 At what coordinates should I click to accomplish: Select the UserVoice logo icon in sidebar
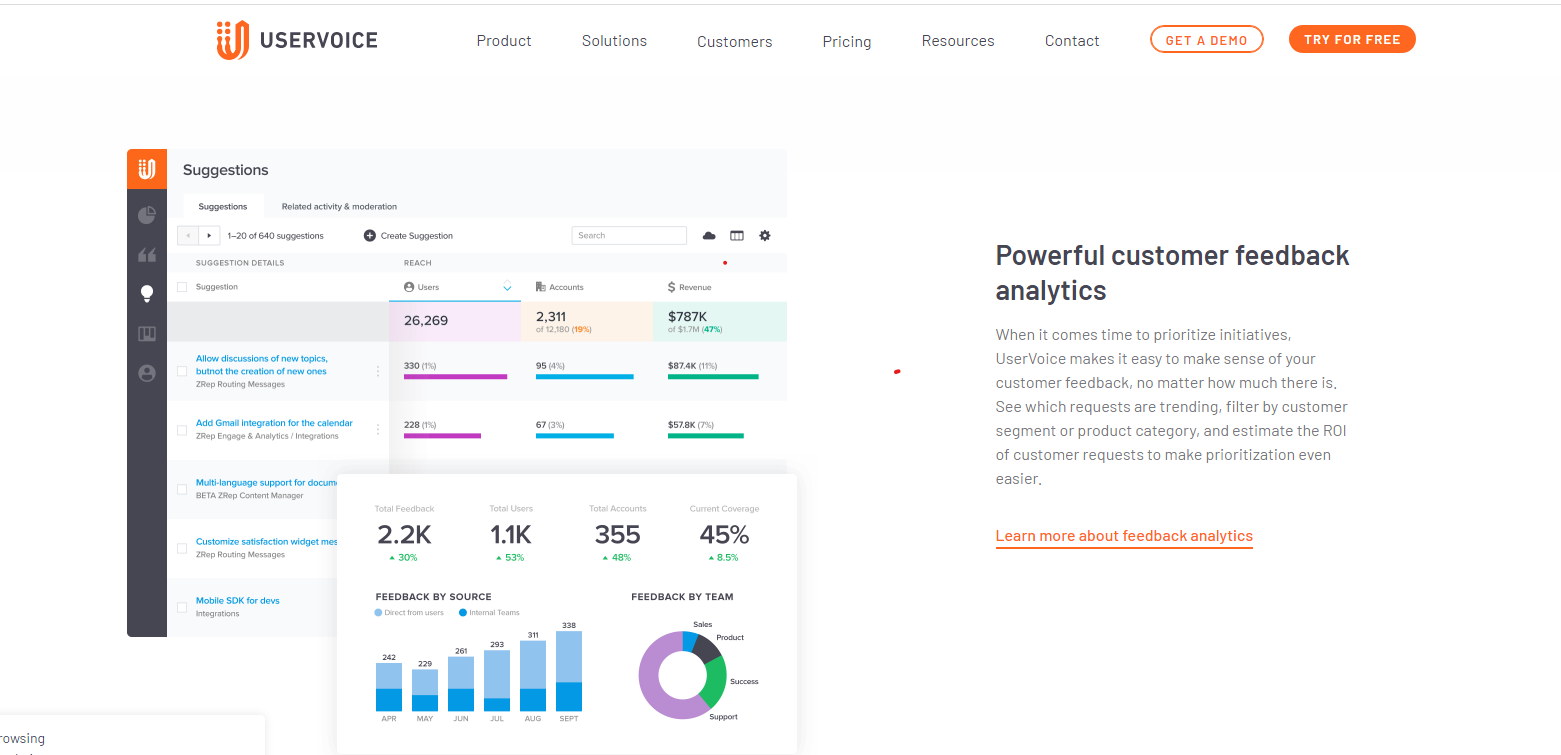[146, 168]
